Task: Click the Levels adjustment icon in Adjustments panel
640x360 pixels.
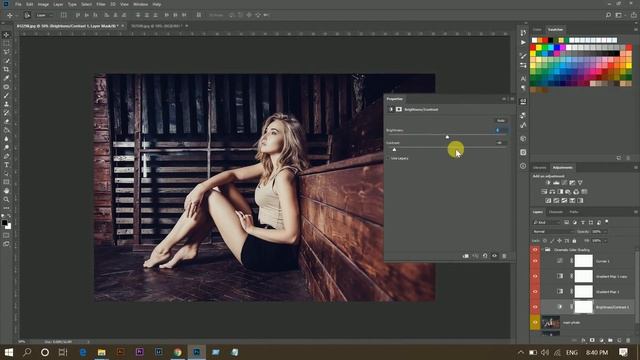Action: point(556,183)
